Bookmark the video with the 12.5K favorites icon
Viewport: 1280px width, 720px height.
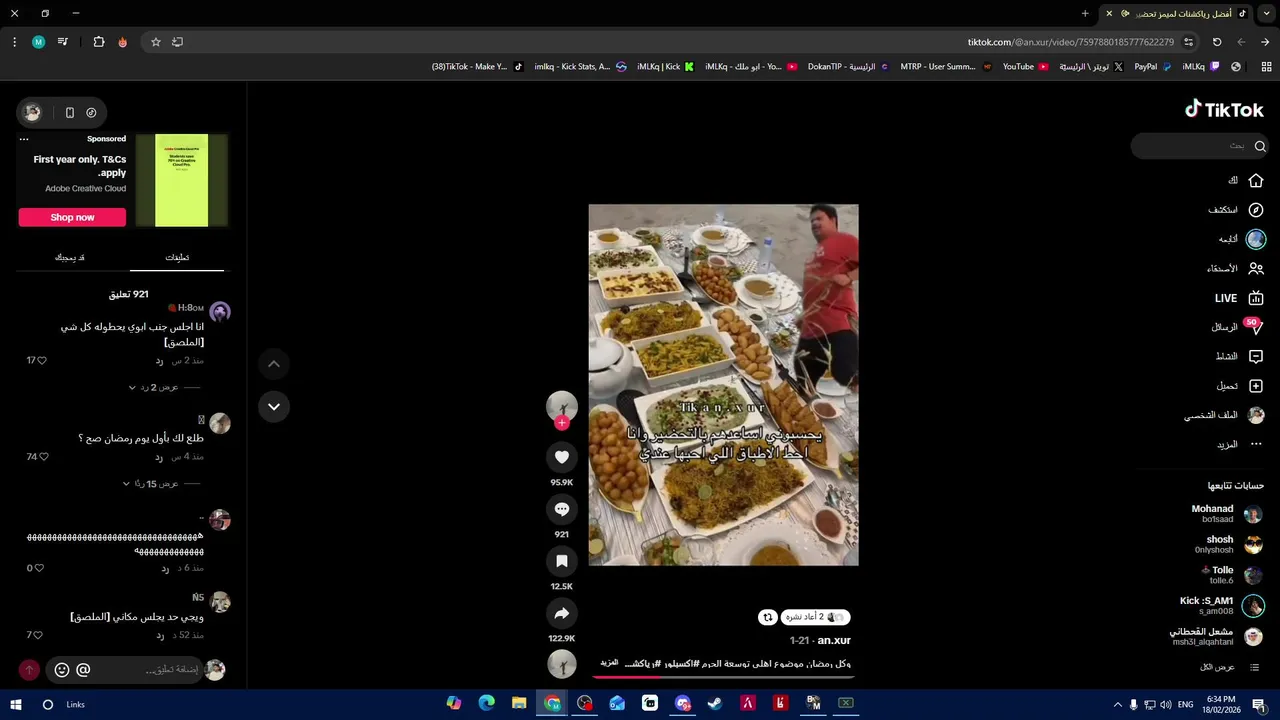pyautogui.click(x=562, y=561)
